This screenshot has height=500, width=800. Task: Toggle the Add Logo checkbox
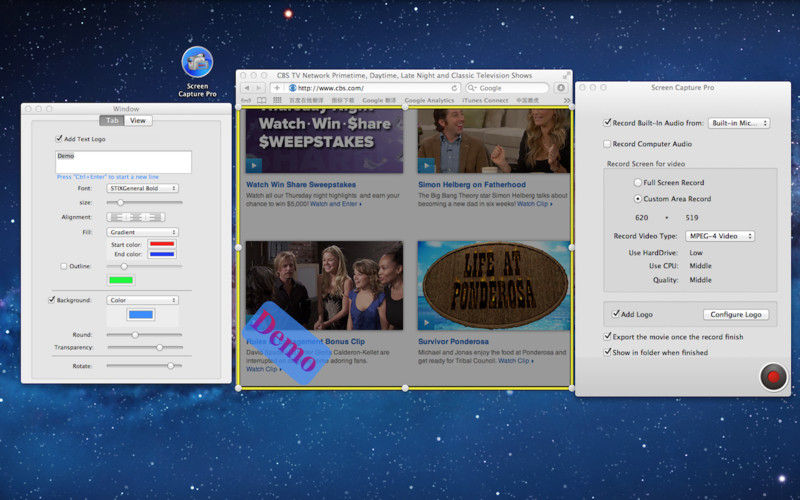coord(616,314)
